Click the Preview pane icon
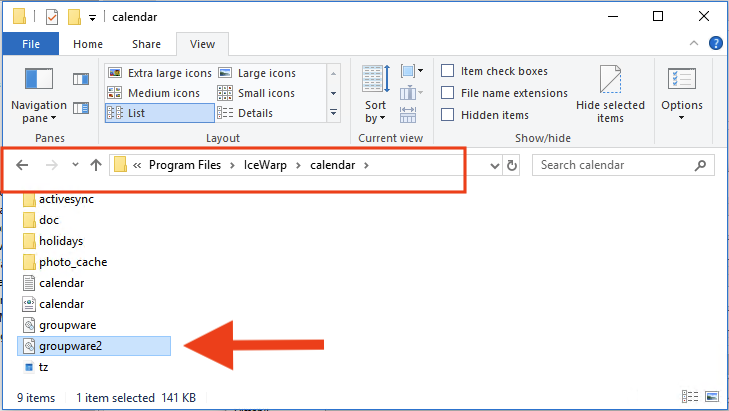 coord(81,79)
